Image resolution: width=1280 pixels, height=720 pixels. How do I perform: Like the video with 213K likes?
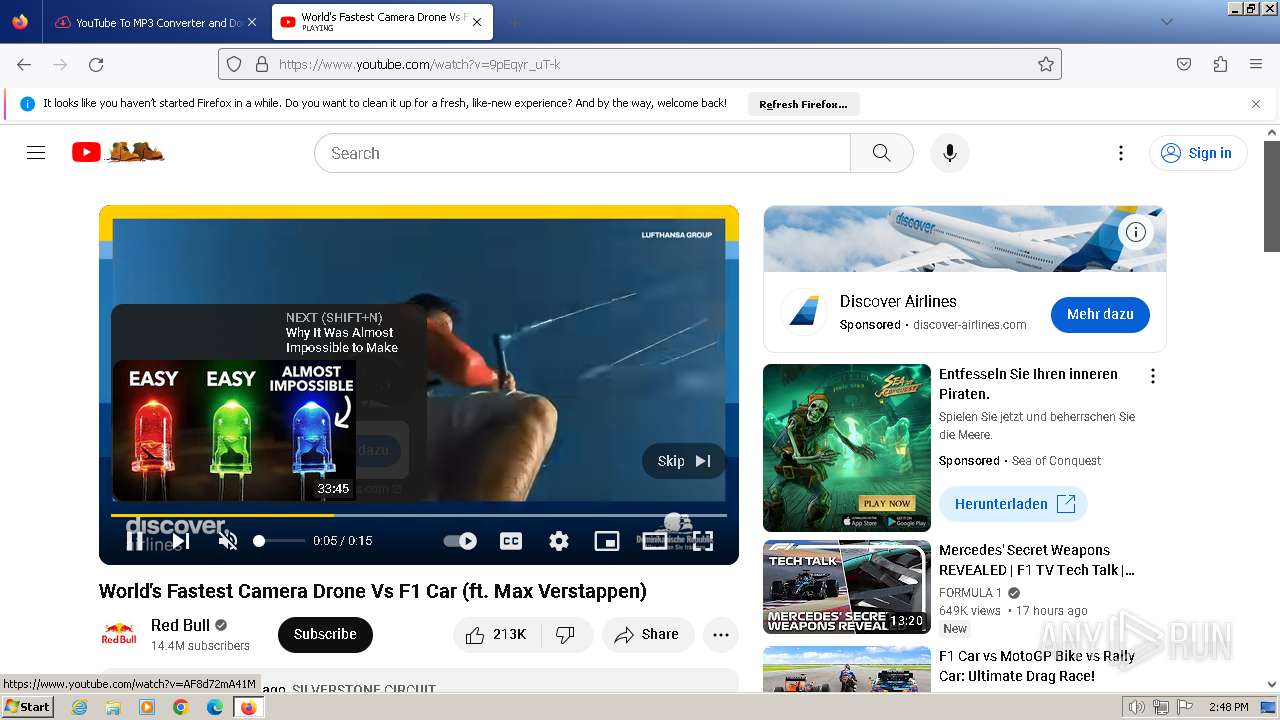click(496, 634)
